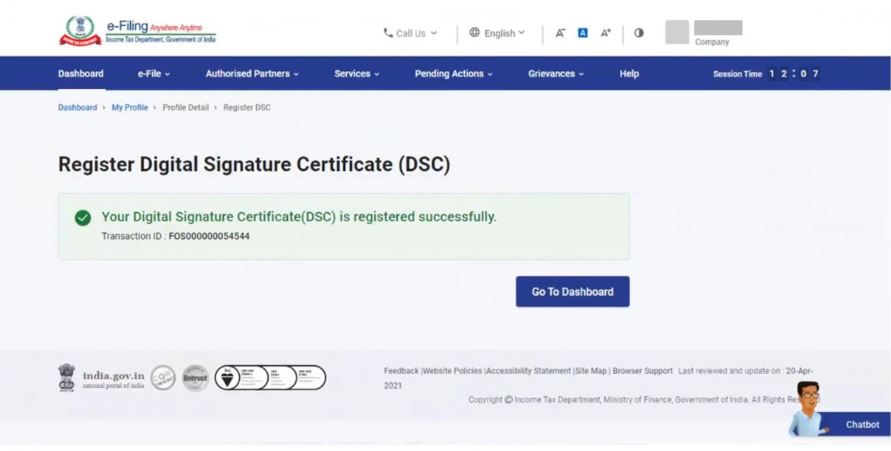Open the Authorised Partners menu
Screen dimensions: 891x451
pyautogui.click(x=252, y=74)
